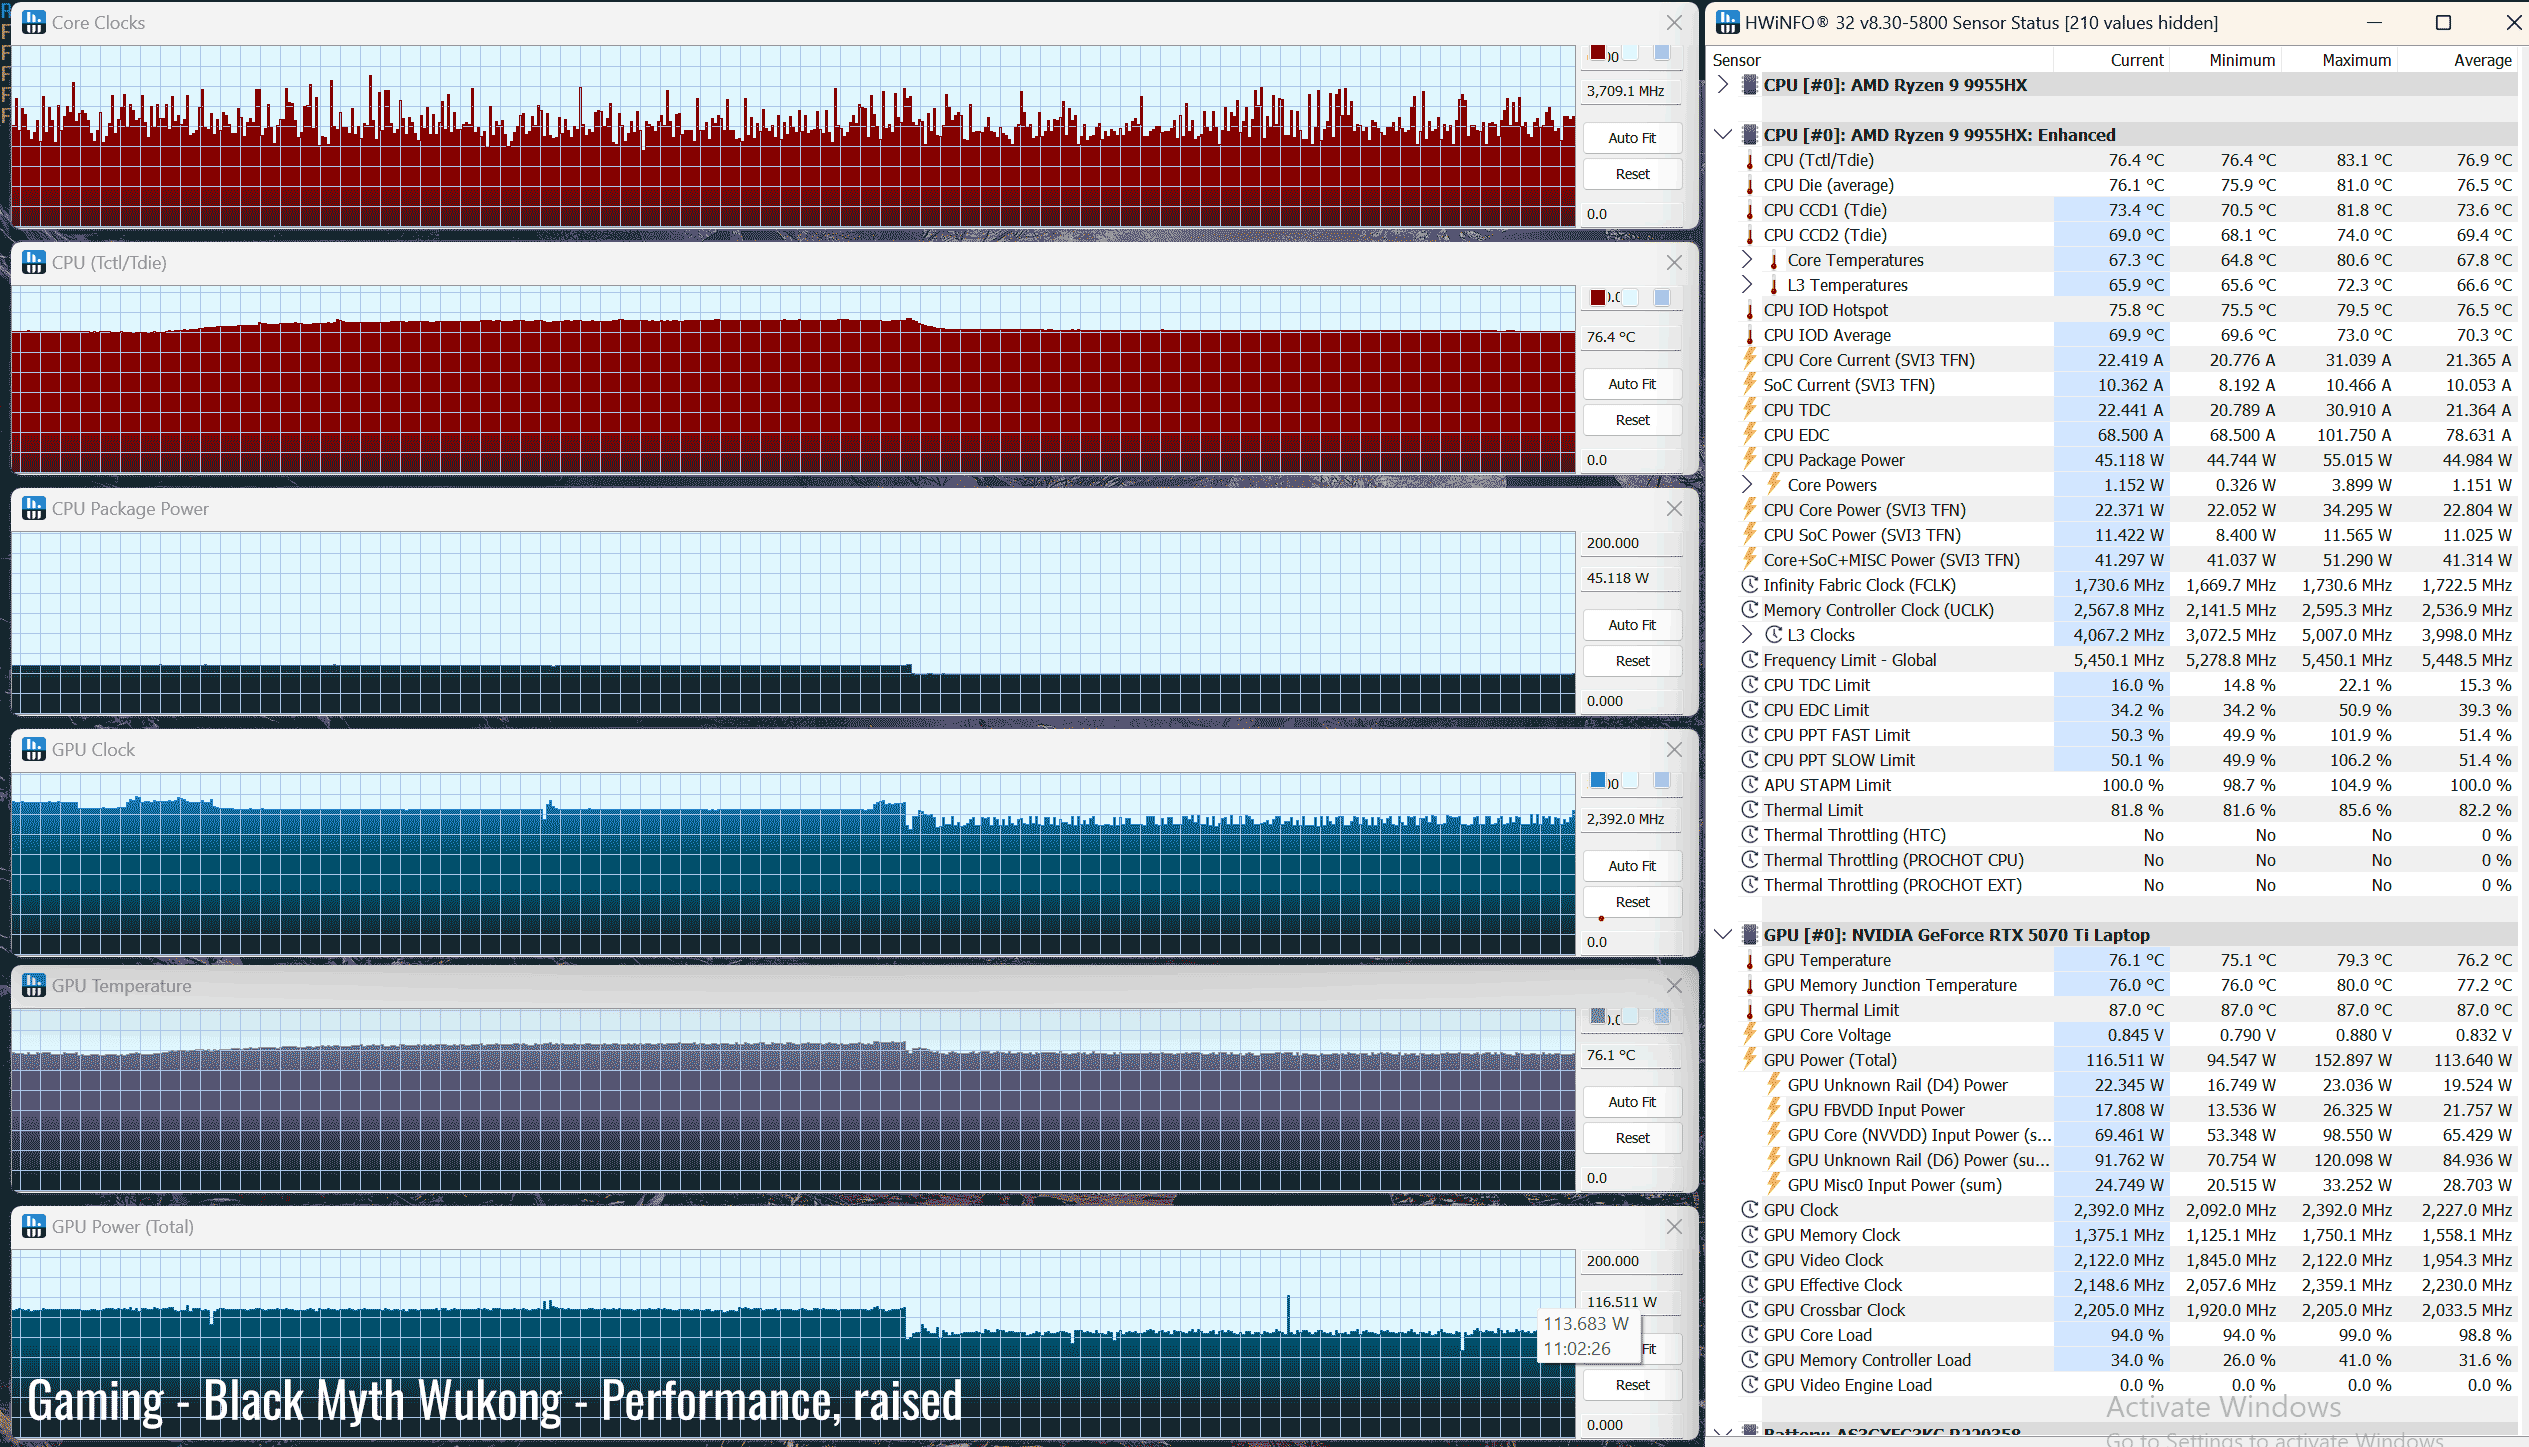Viewport: 2529px width, 1447px height.
Task: Click the HWiNFO Sensor Status window icon
Action: point(1727,22)
